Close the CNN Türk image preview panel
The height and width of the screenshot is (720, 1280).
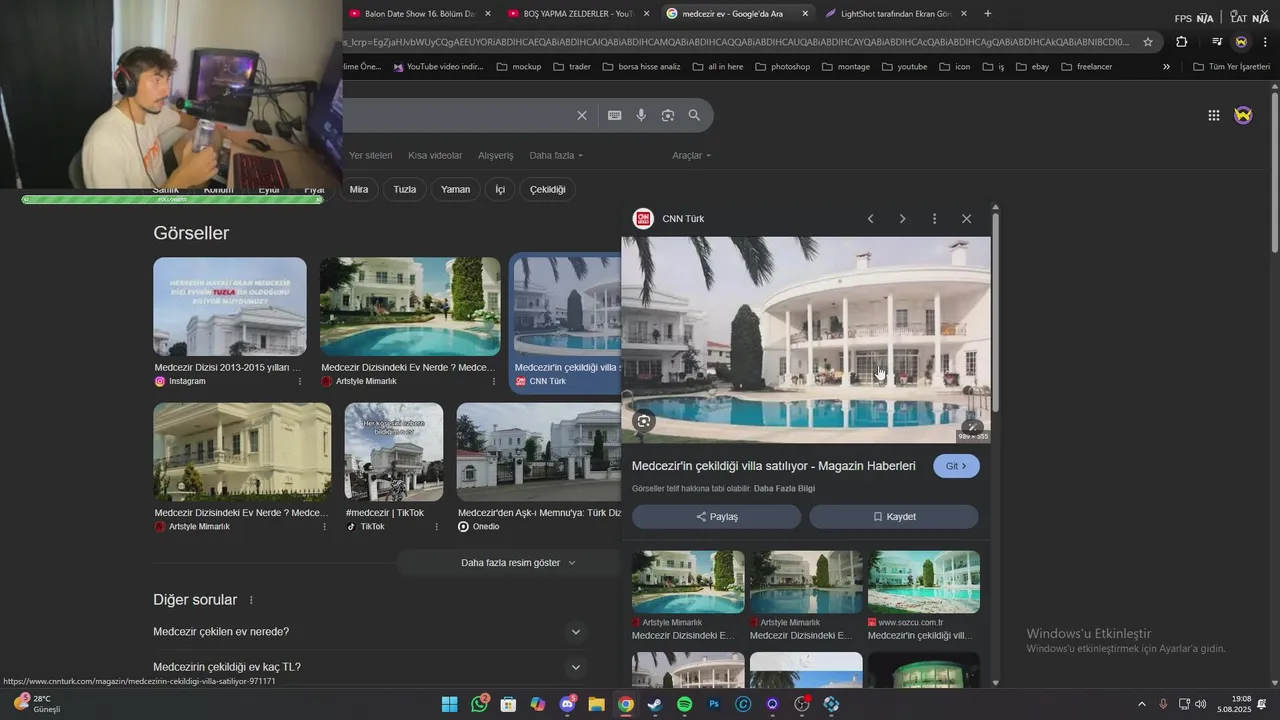click(966, 219)
